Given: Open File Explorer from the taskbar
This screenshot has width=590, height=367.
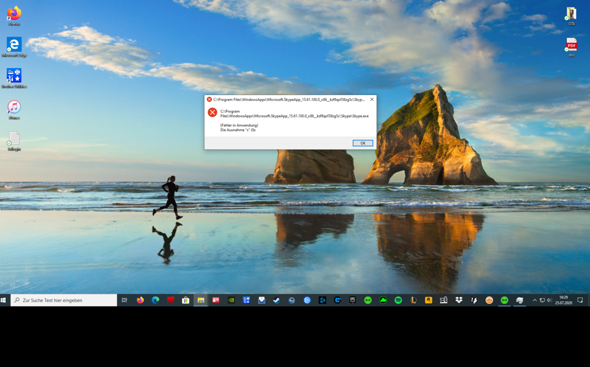Looking at the screenshot, I should pyautogui.click(x=201, y=300).
